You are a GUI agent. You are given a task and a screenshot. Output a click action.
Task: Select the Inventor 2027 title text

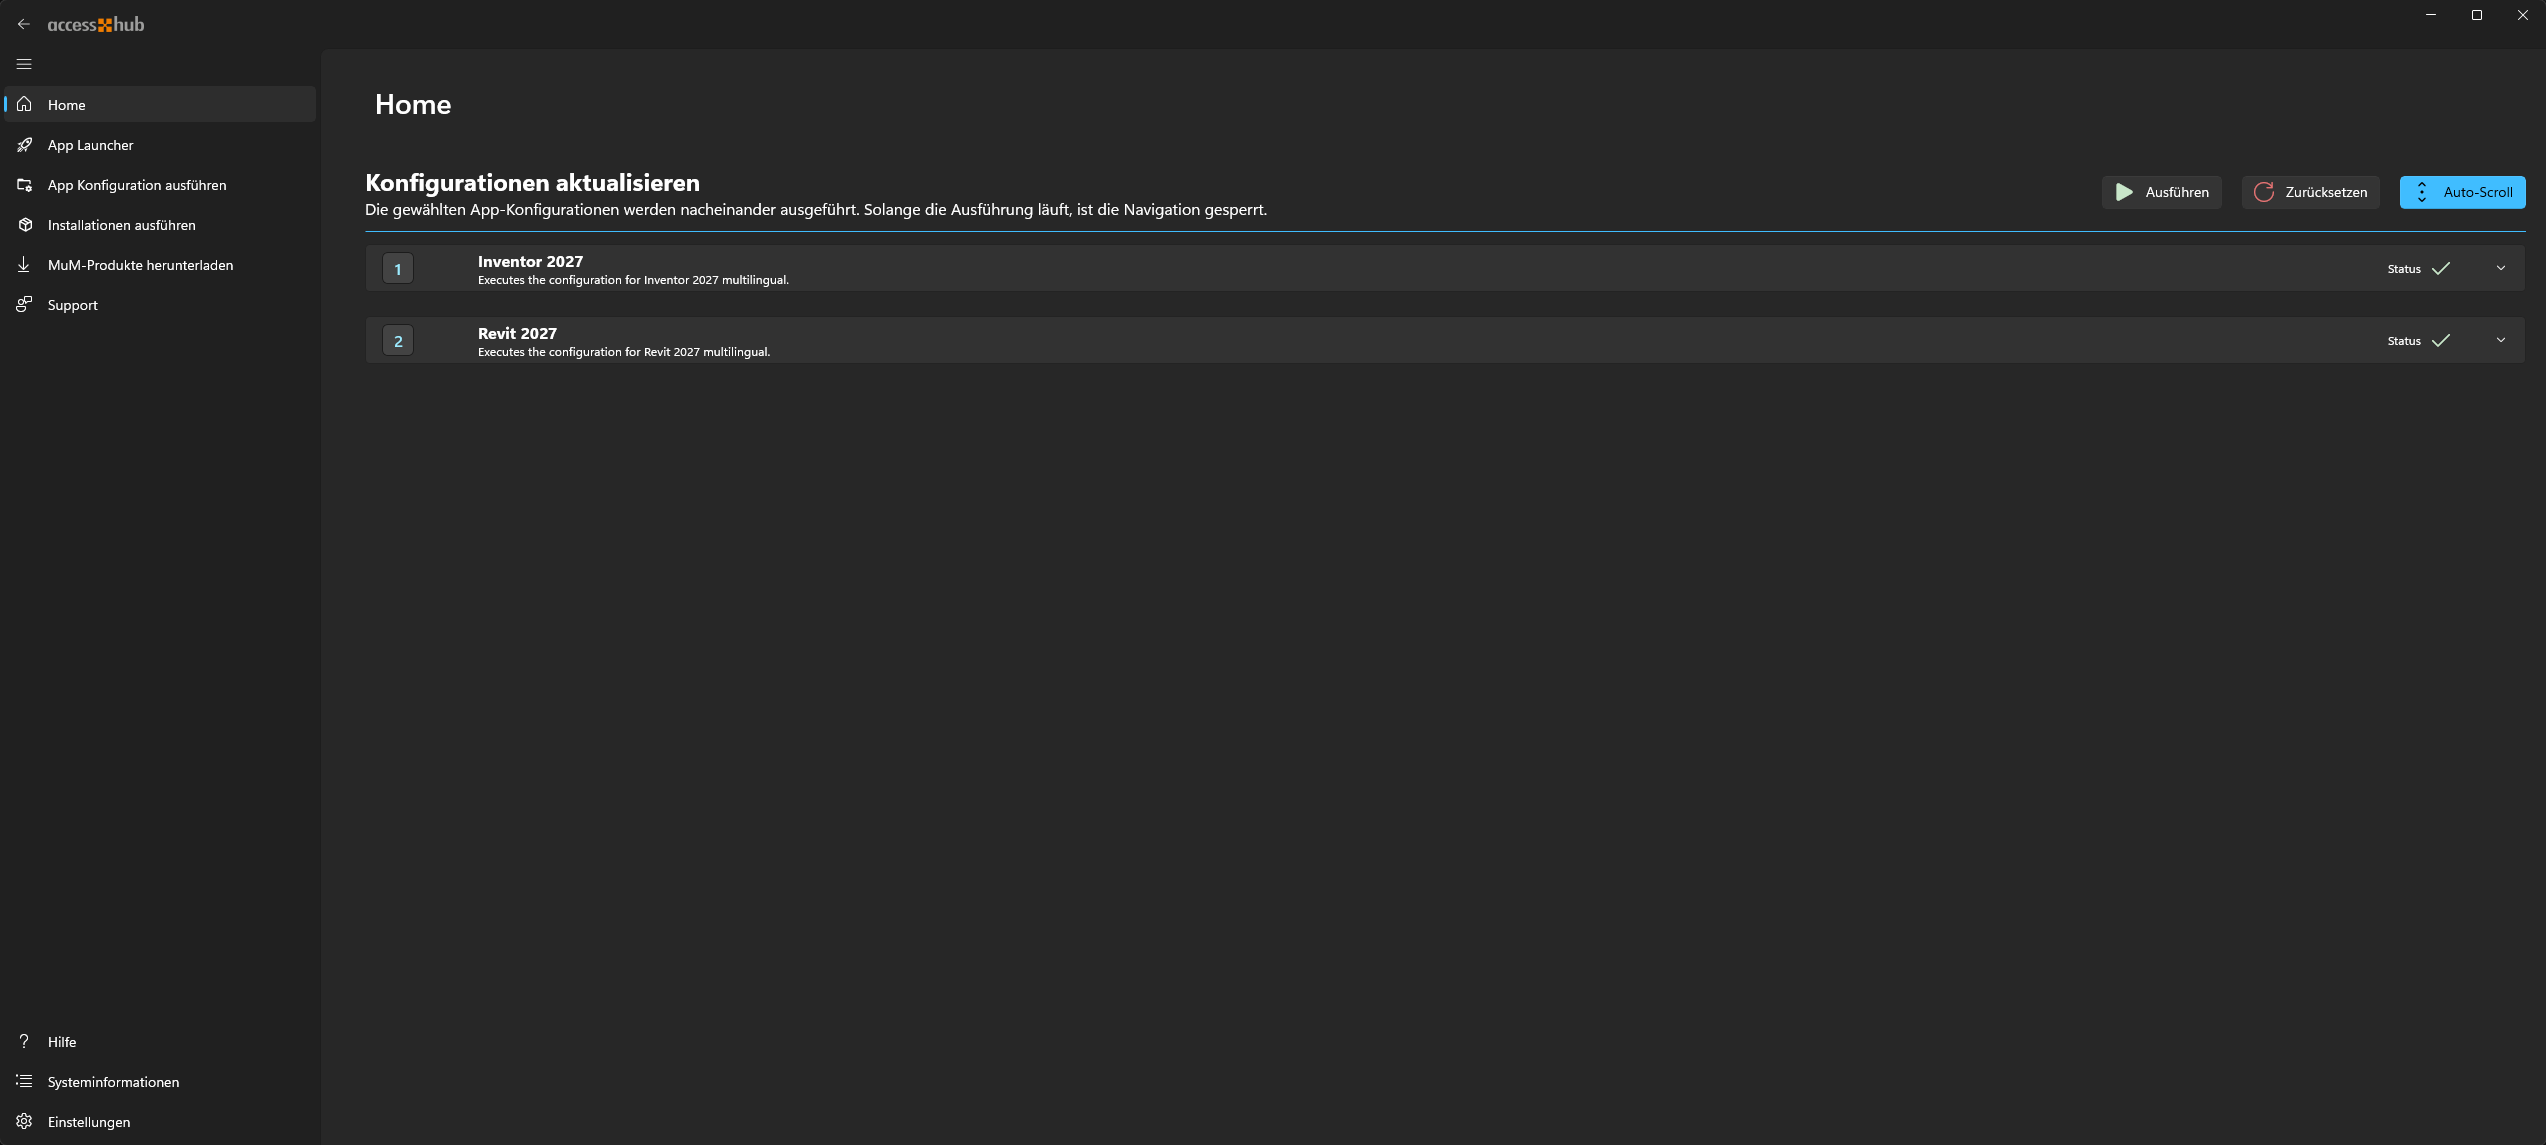click(x=530, y=261)
